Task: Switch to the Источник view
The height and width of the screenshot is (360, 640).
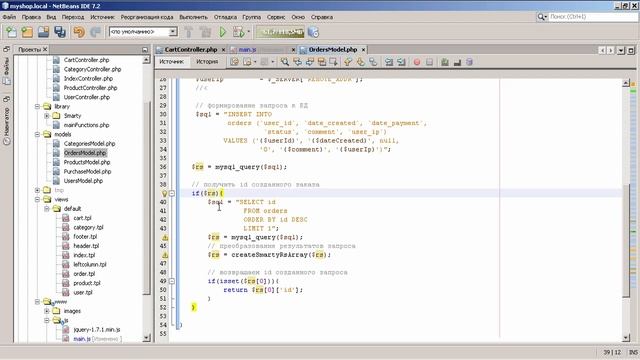Action: [171, 62]
